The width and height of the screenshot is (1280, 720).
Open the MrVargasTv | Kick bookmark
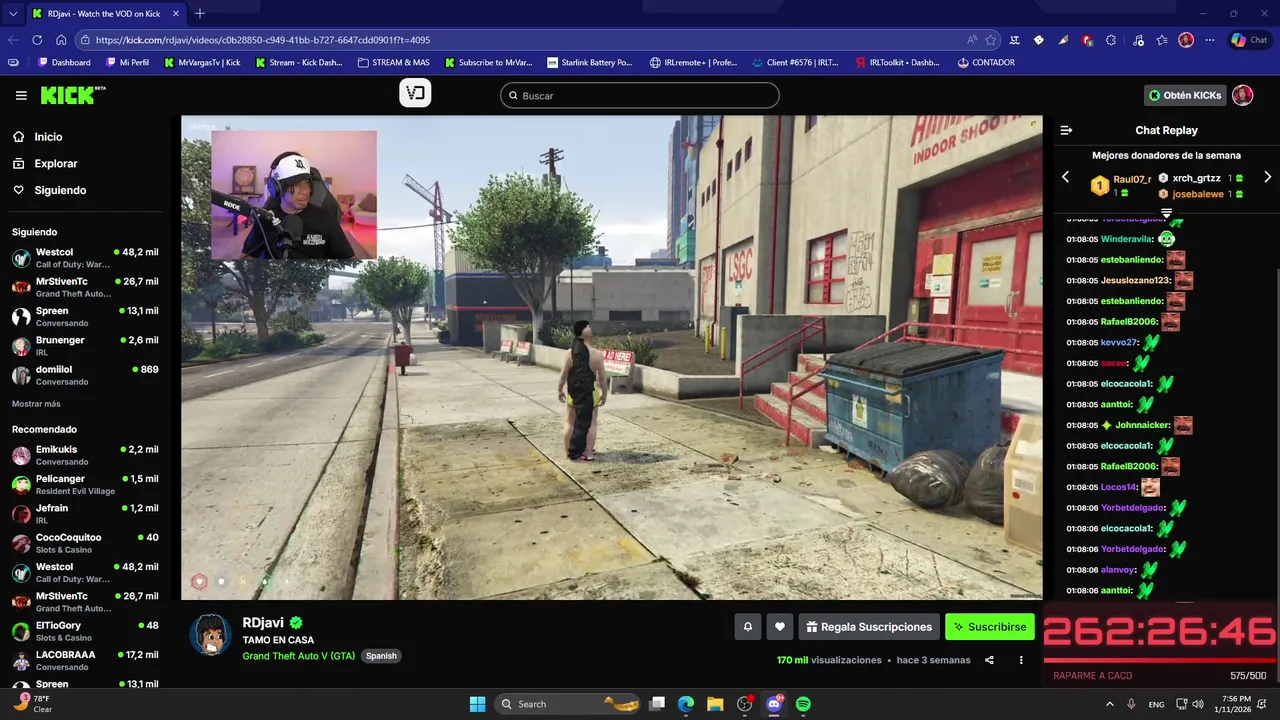click(202, 62)
